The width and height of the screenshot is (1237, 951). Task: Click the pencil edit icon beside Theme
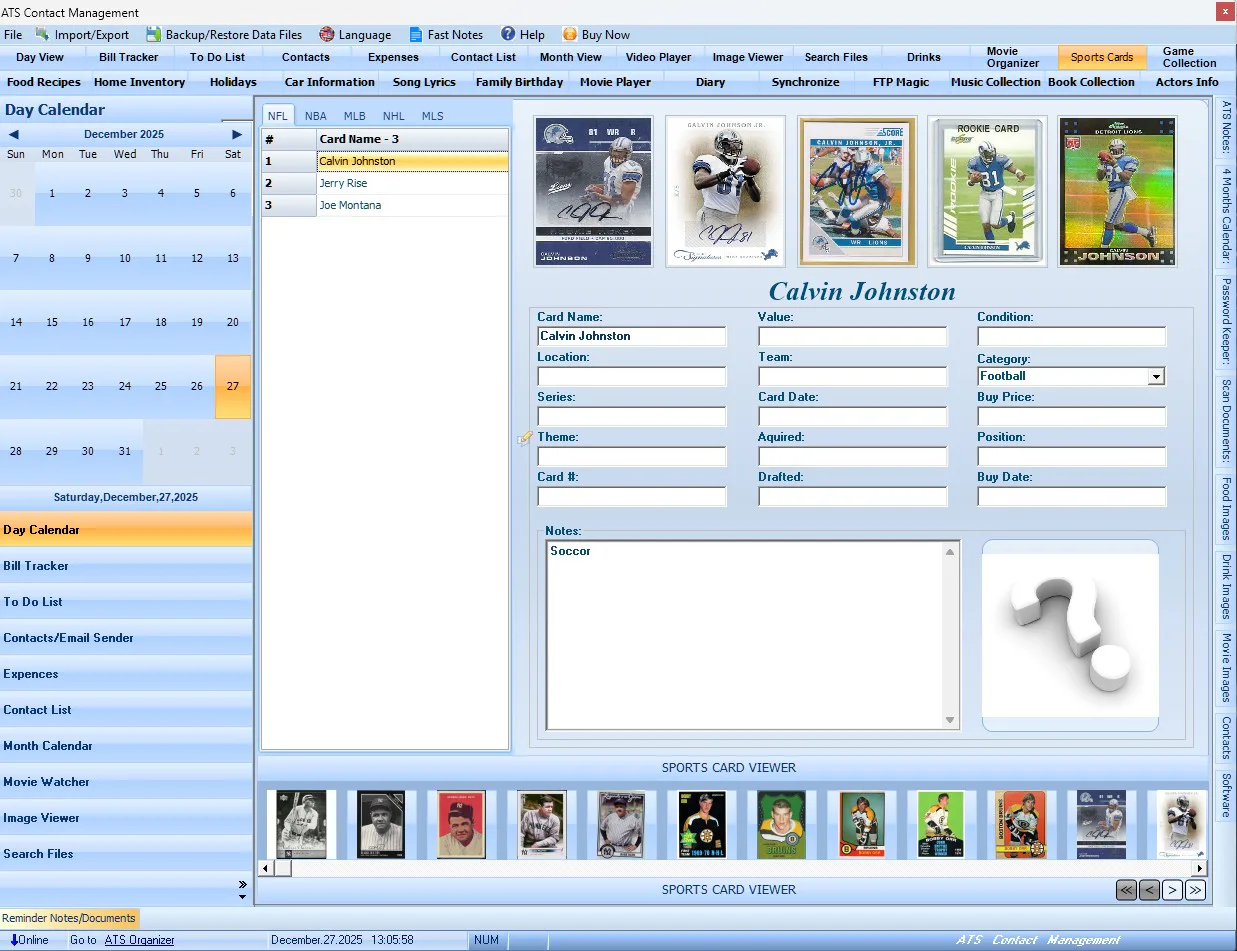525,438
